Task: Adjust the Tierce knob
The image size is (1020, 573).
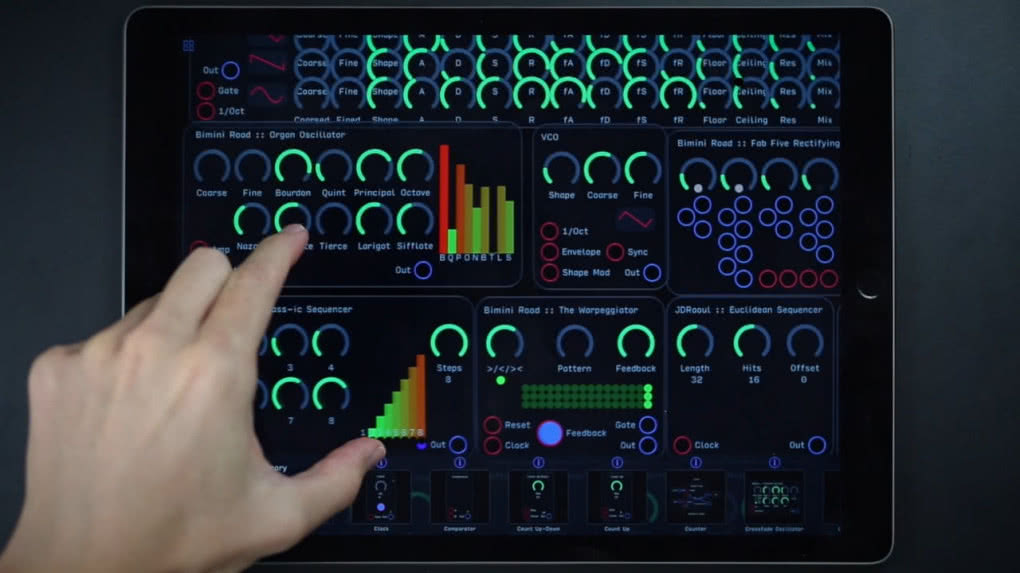Action: [x=334, y=221]
